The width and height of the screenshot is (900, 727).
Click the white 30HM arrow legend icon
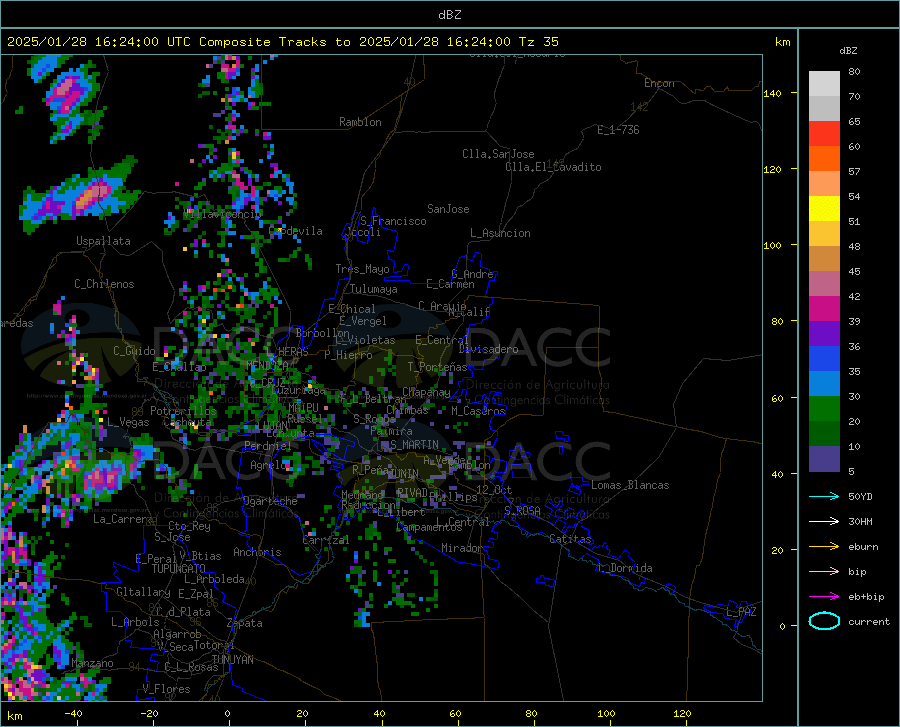pyautogui.click(x=824, y=522)
